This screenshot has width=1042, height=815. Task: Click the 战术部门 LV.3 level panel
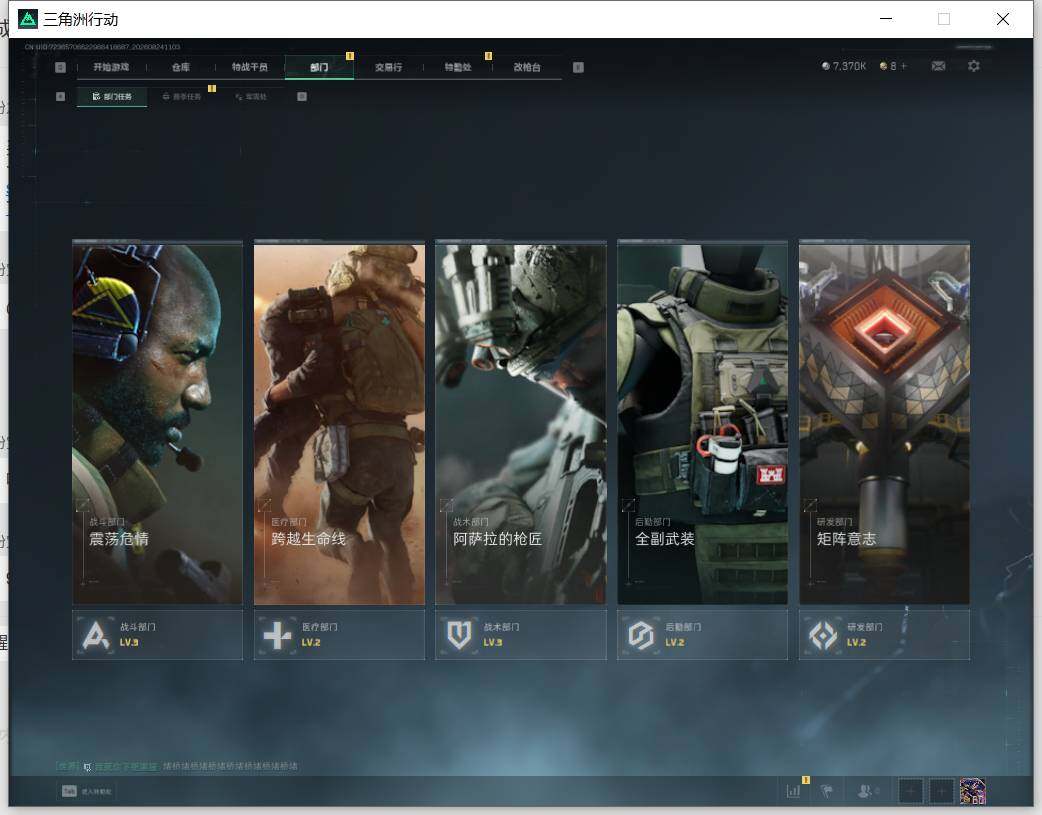tap(521, 635)
